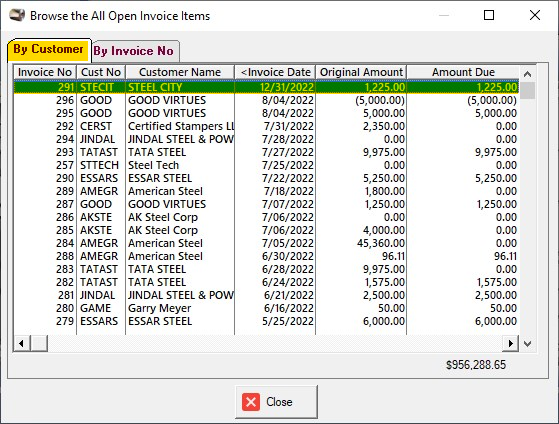Click invoice date 6/24/2022
The height and width of the screenshot is (424, 559).
click(x=288, y=282)
